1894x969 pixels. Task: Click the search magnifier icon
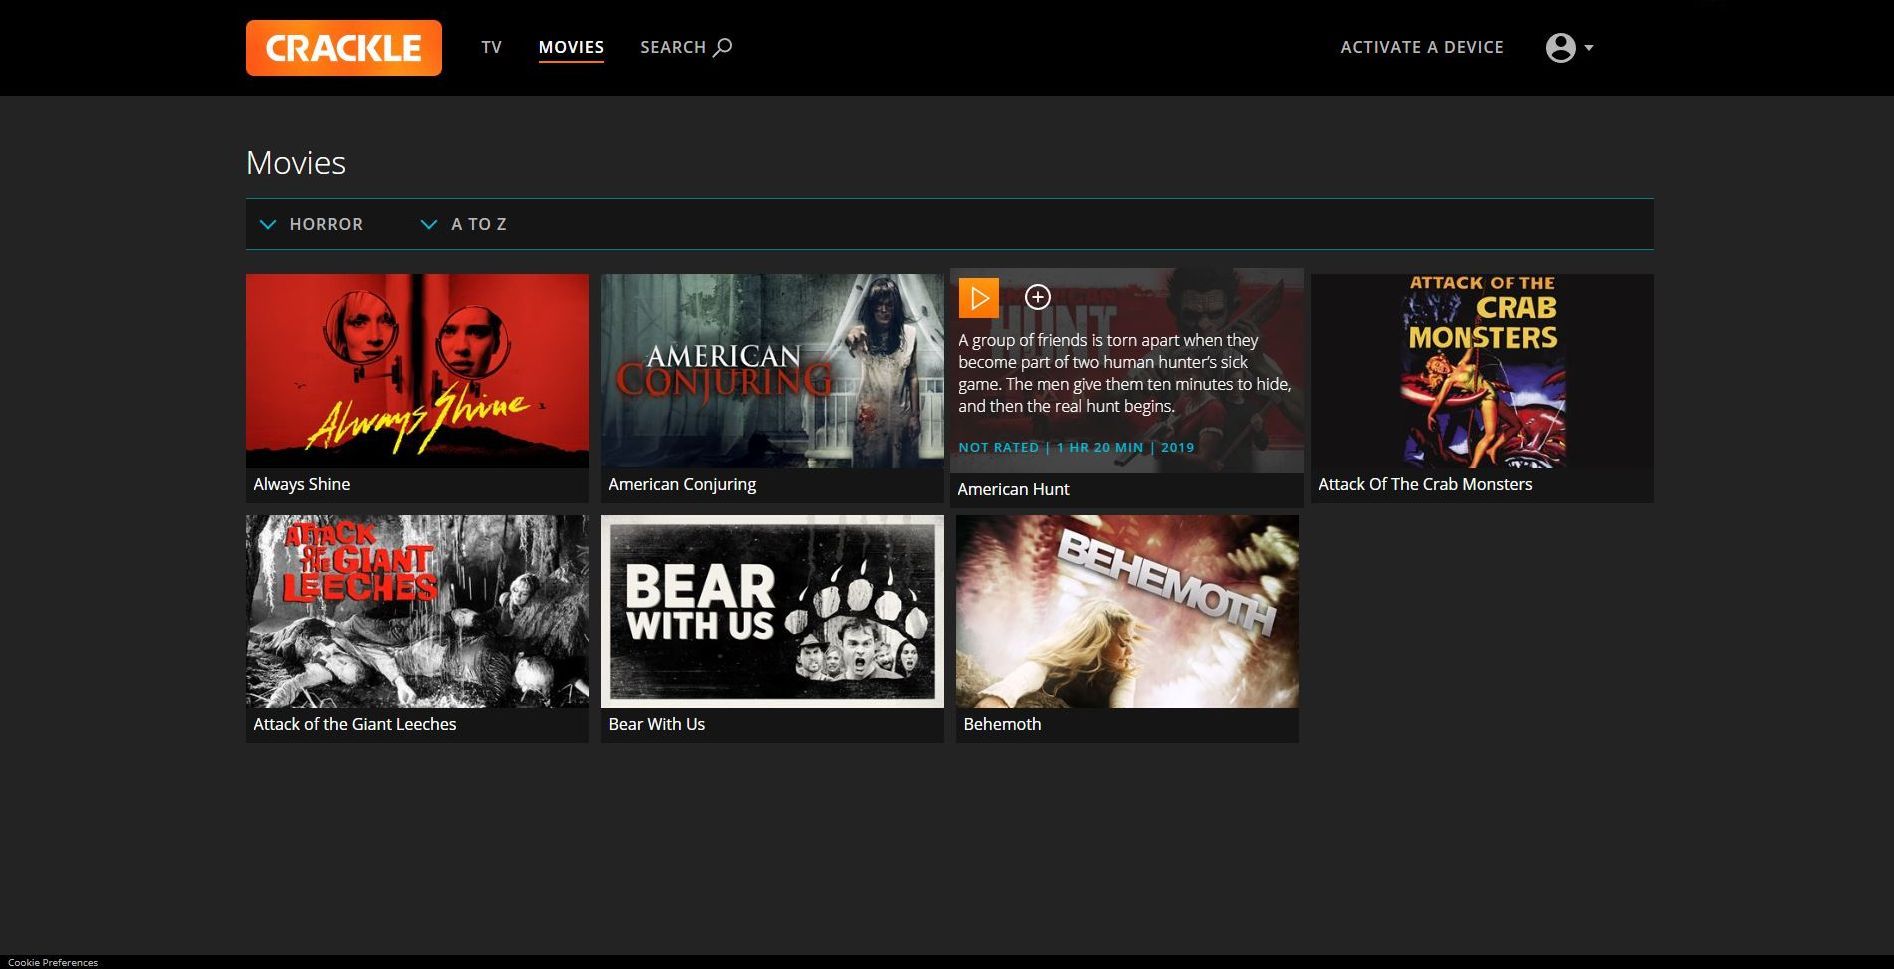click(723, 47)
